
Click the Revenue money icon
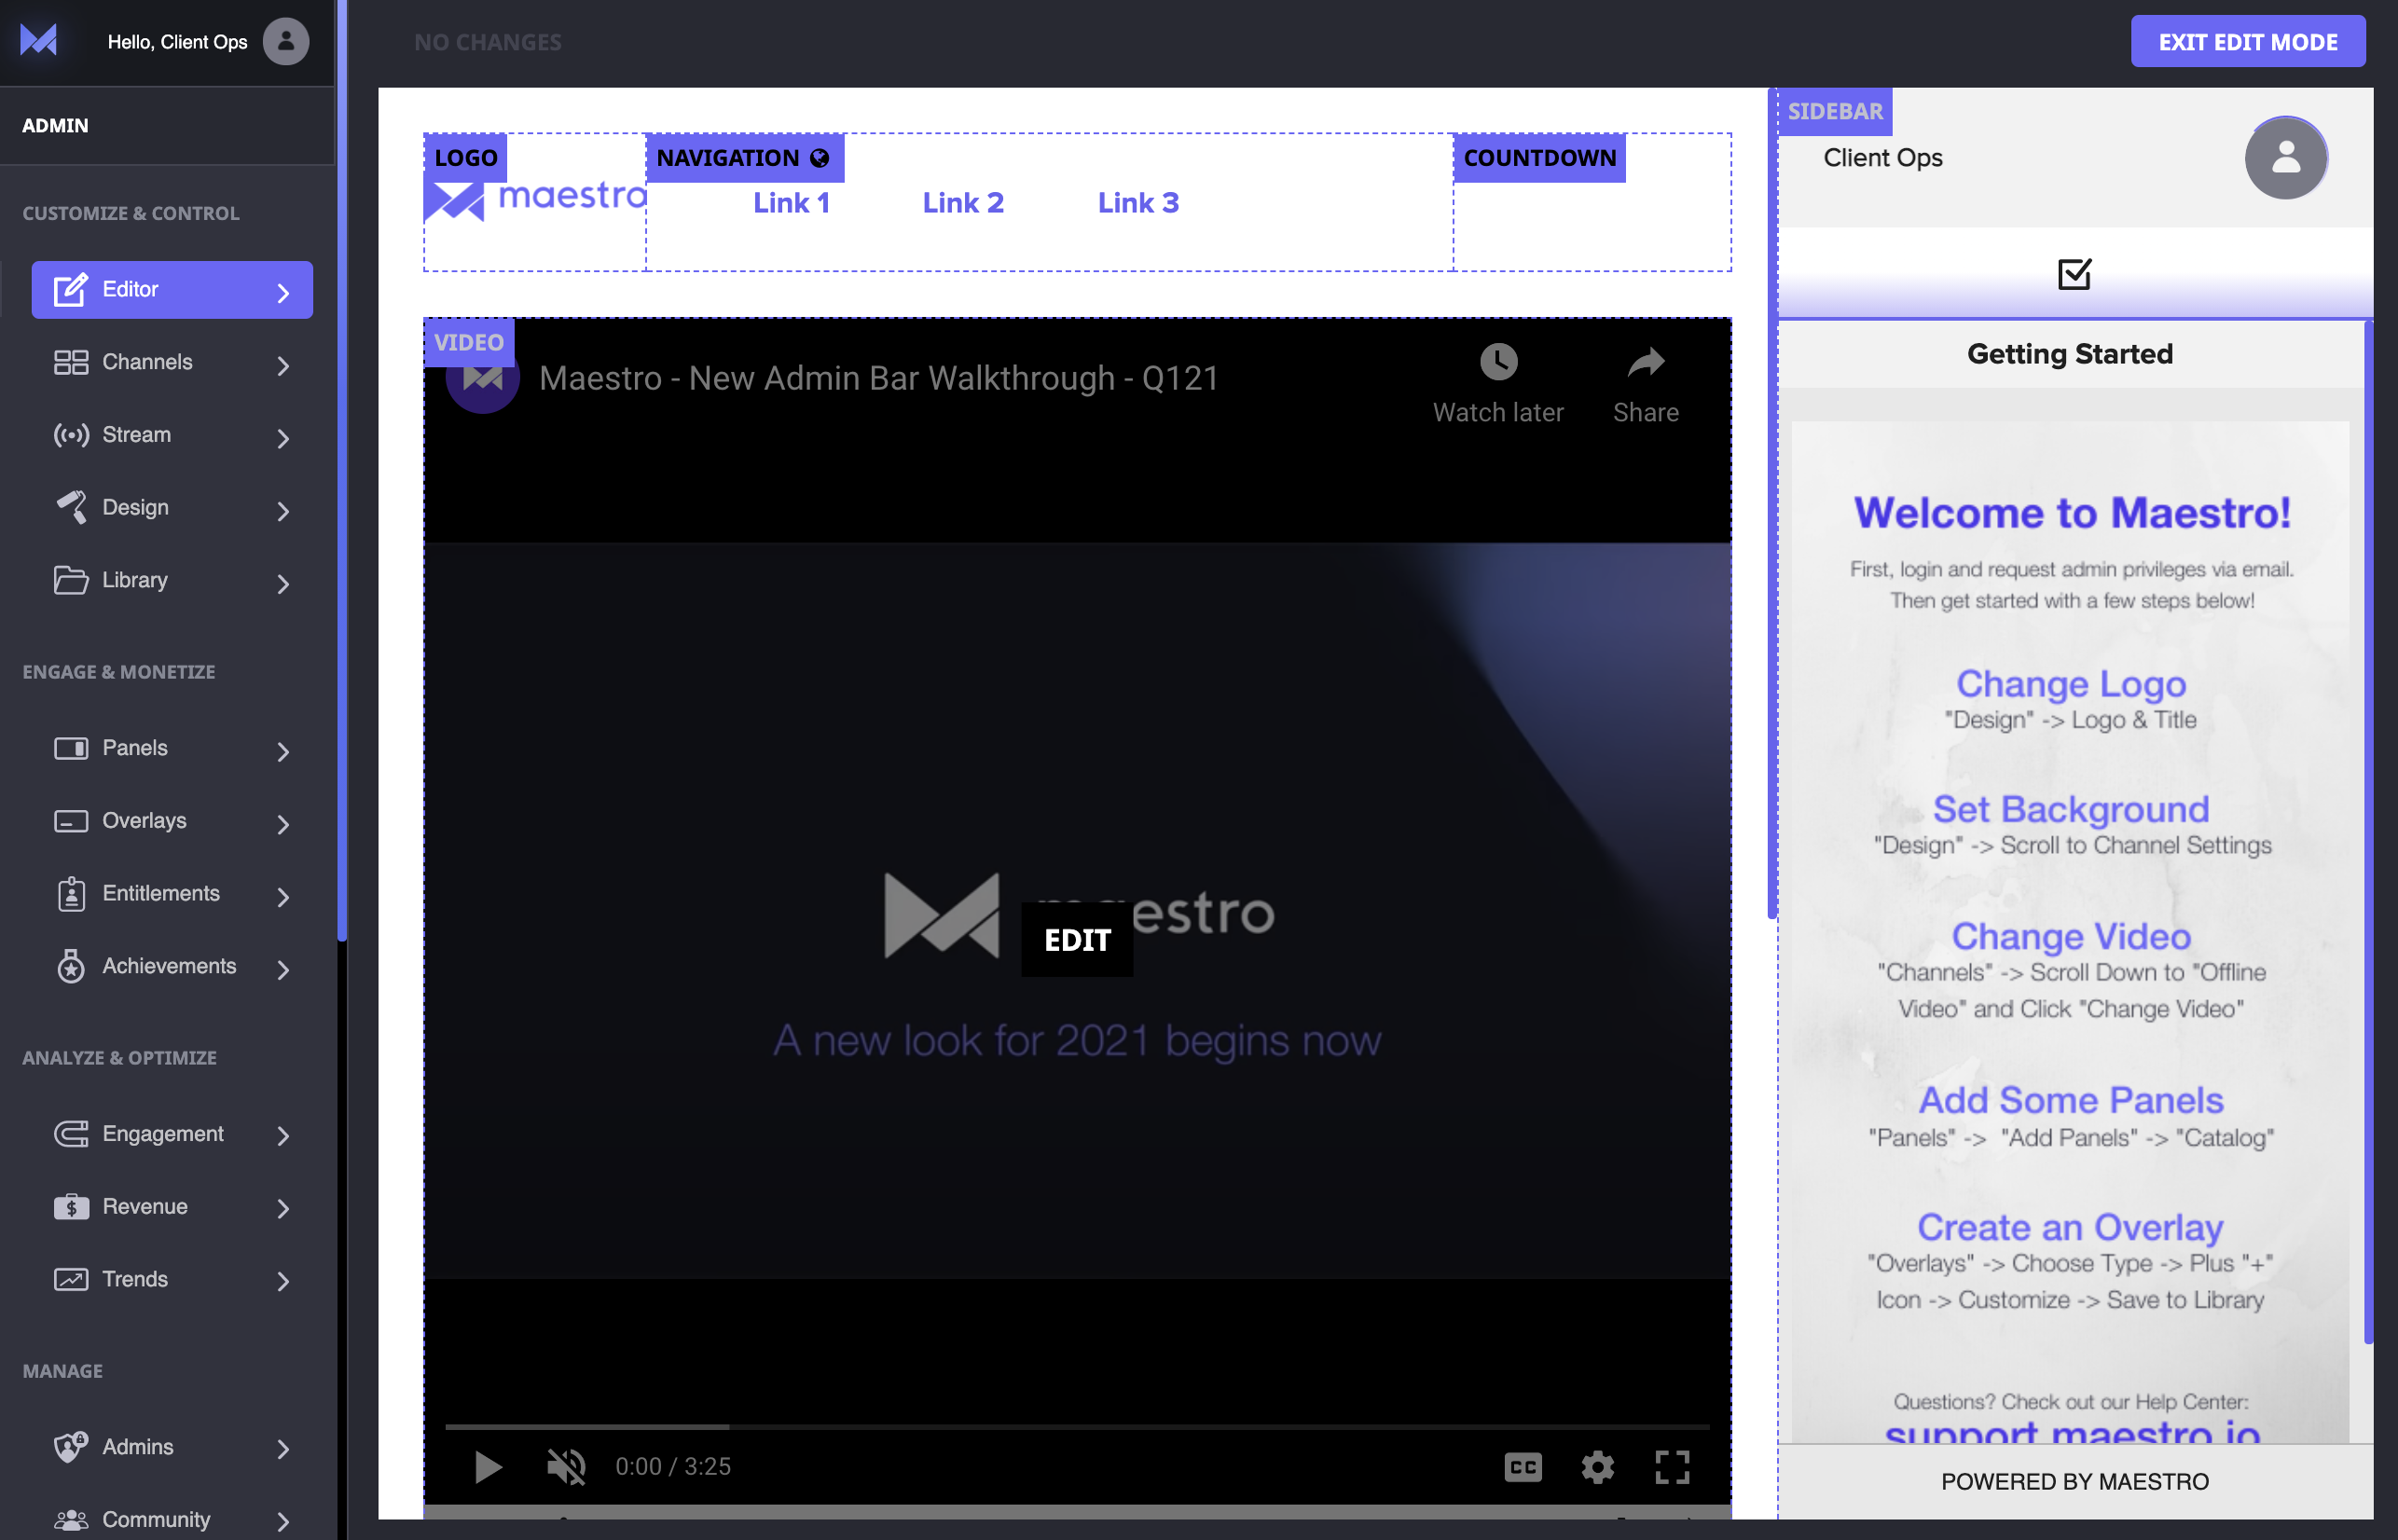(x=71, y=1207)
